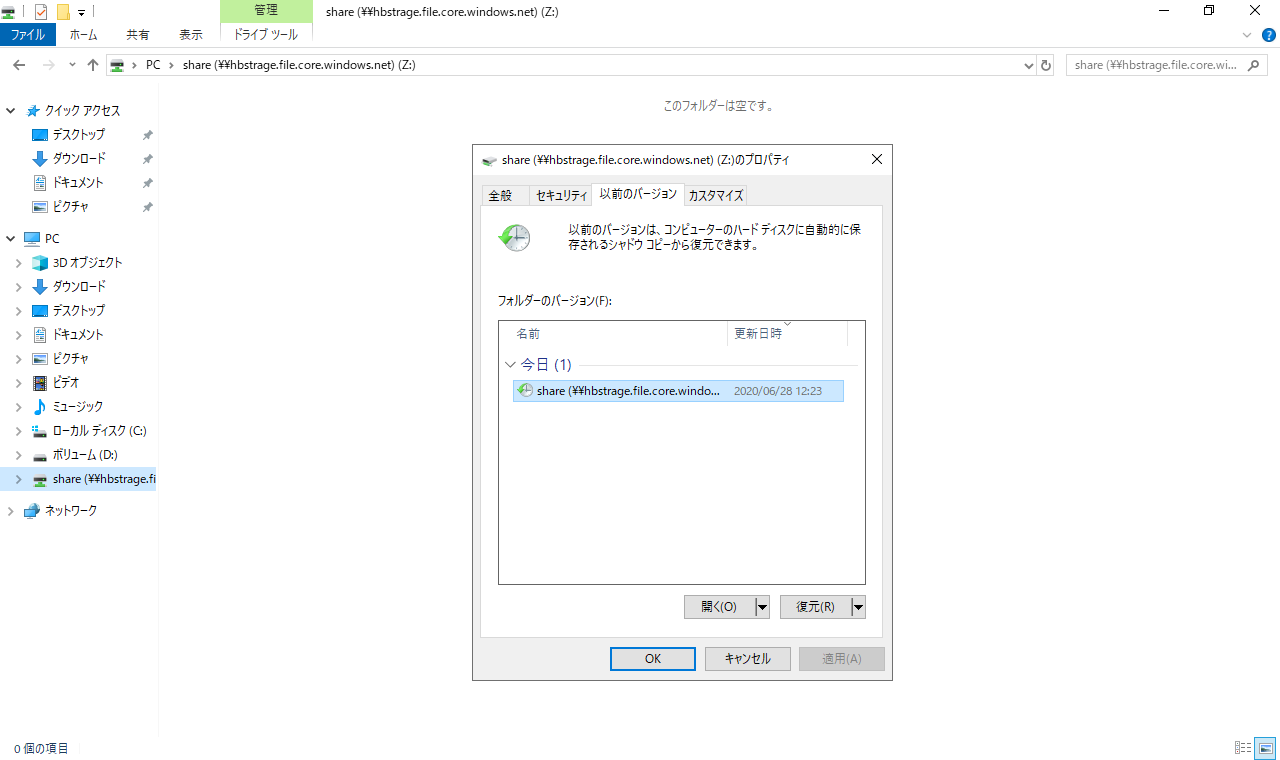The height and width of the screenshot is (760, 1280).
Task: Collapse the ribbon using the chevron
Action: point(1247,34)
